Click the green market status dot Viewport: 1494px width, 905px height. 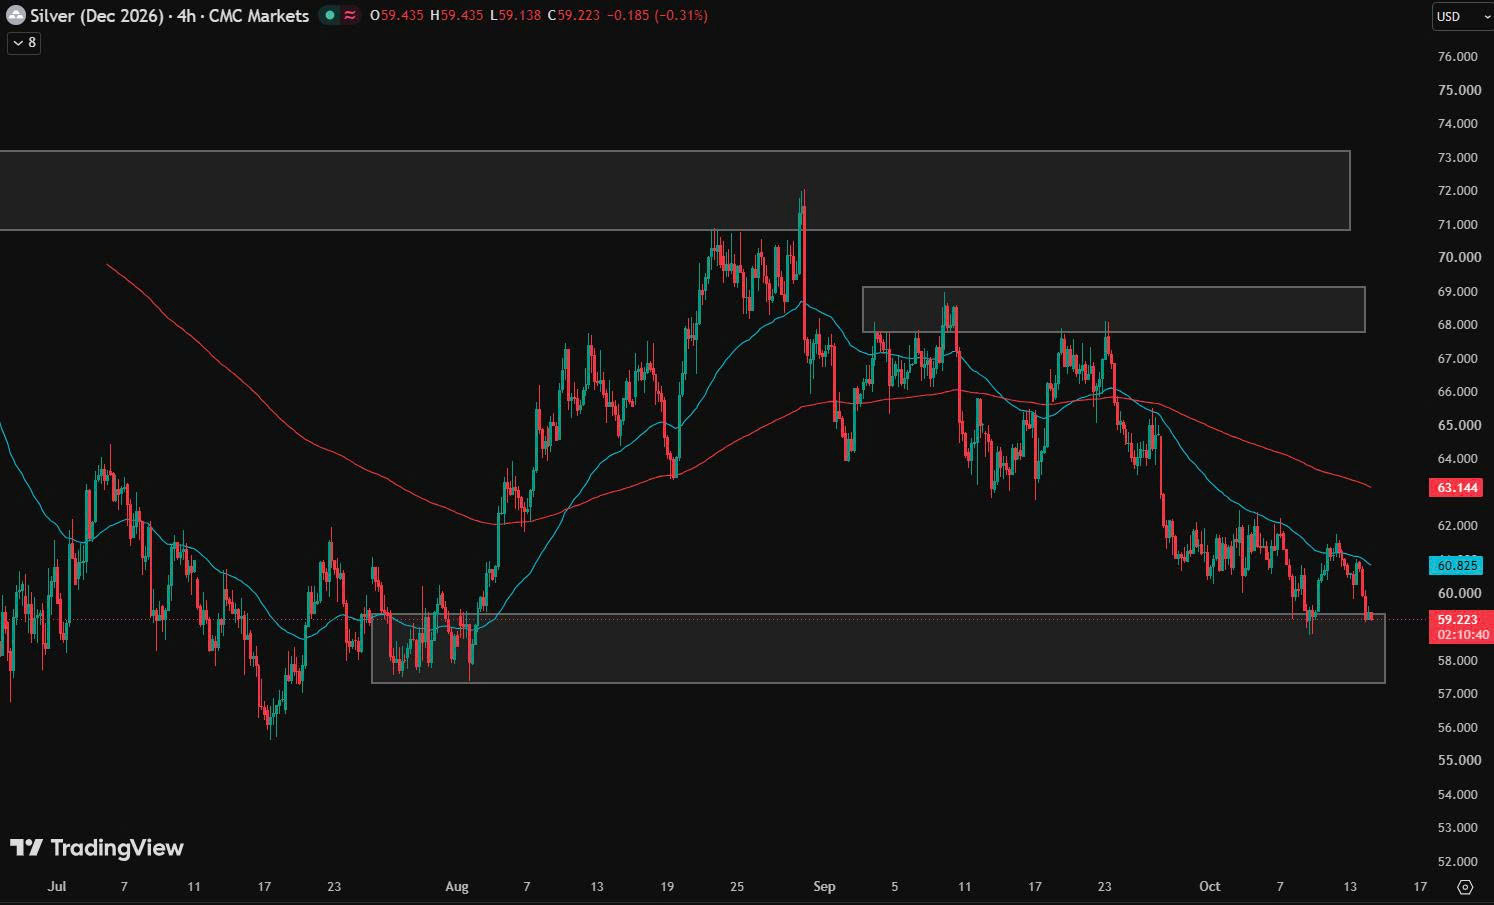tap(330, 15)
